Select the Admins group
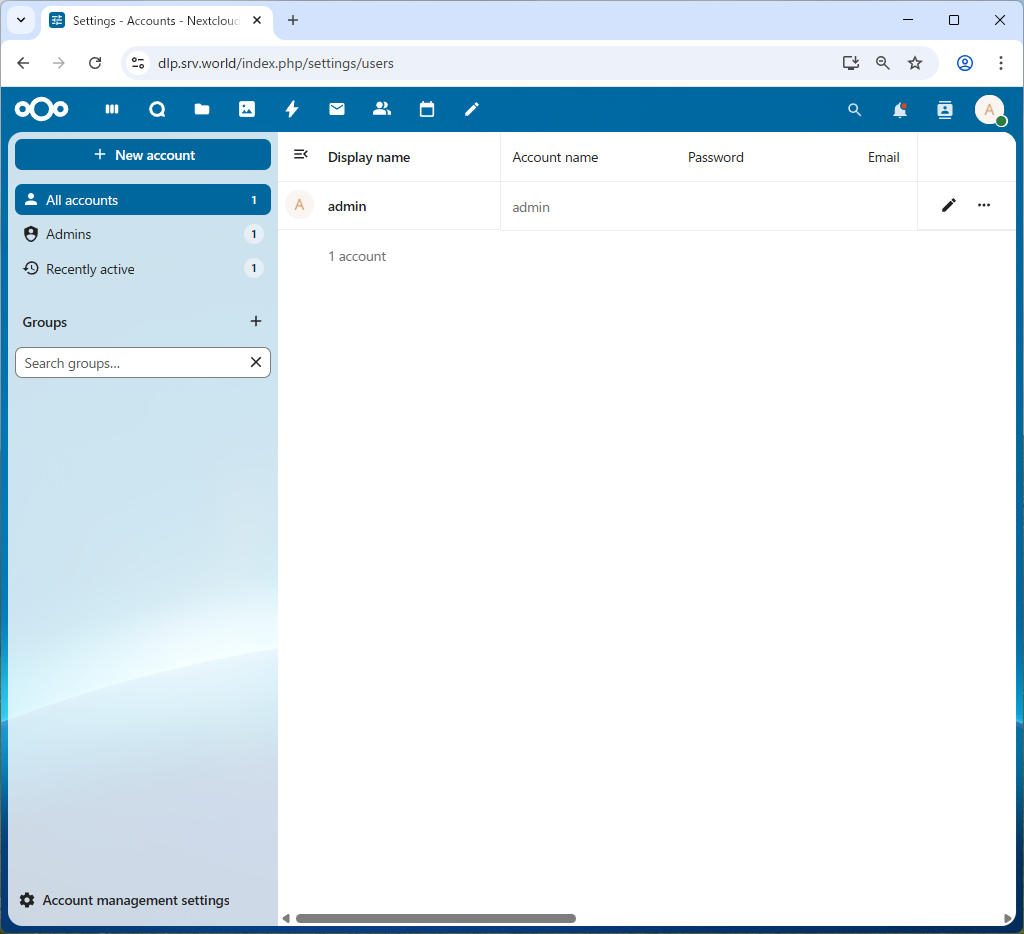The width and height of the screenshot is (1024, 934). click(69, 234)
